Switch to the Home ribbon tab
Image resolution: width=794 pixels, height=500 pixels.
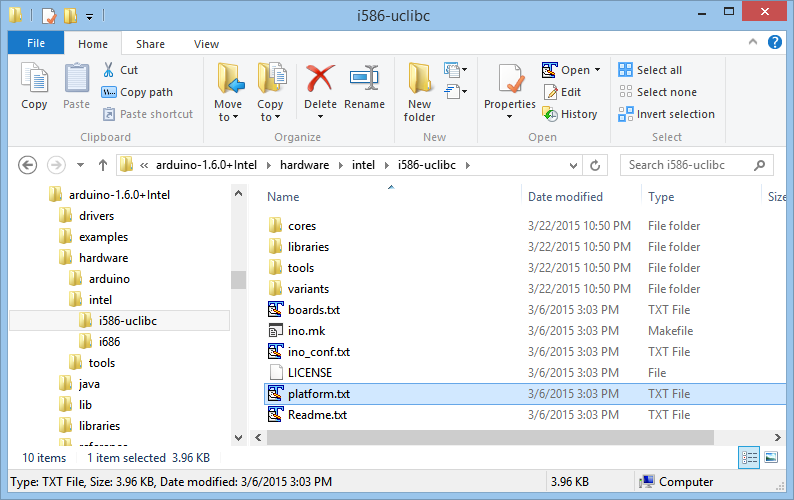pyautogui.click(x=93, y=44)
